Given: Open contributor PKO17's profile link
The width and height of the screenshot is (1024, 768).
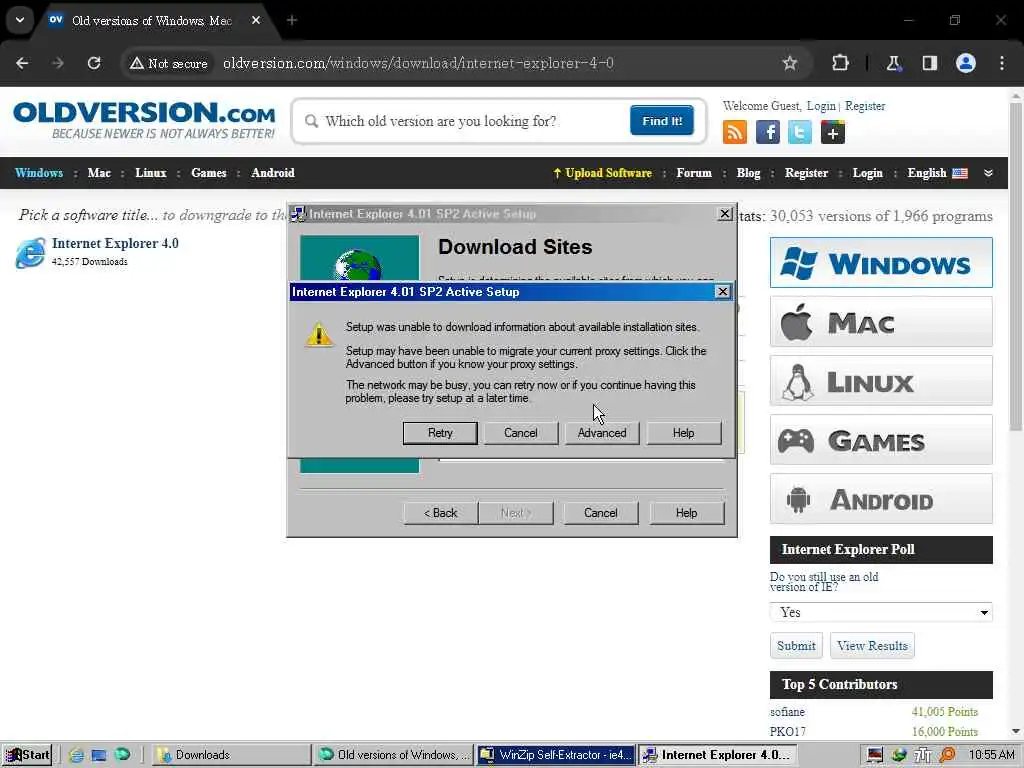Looking at the screenshot, I should coord(788,731).
